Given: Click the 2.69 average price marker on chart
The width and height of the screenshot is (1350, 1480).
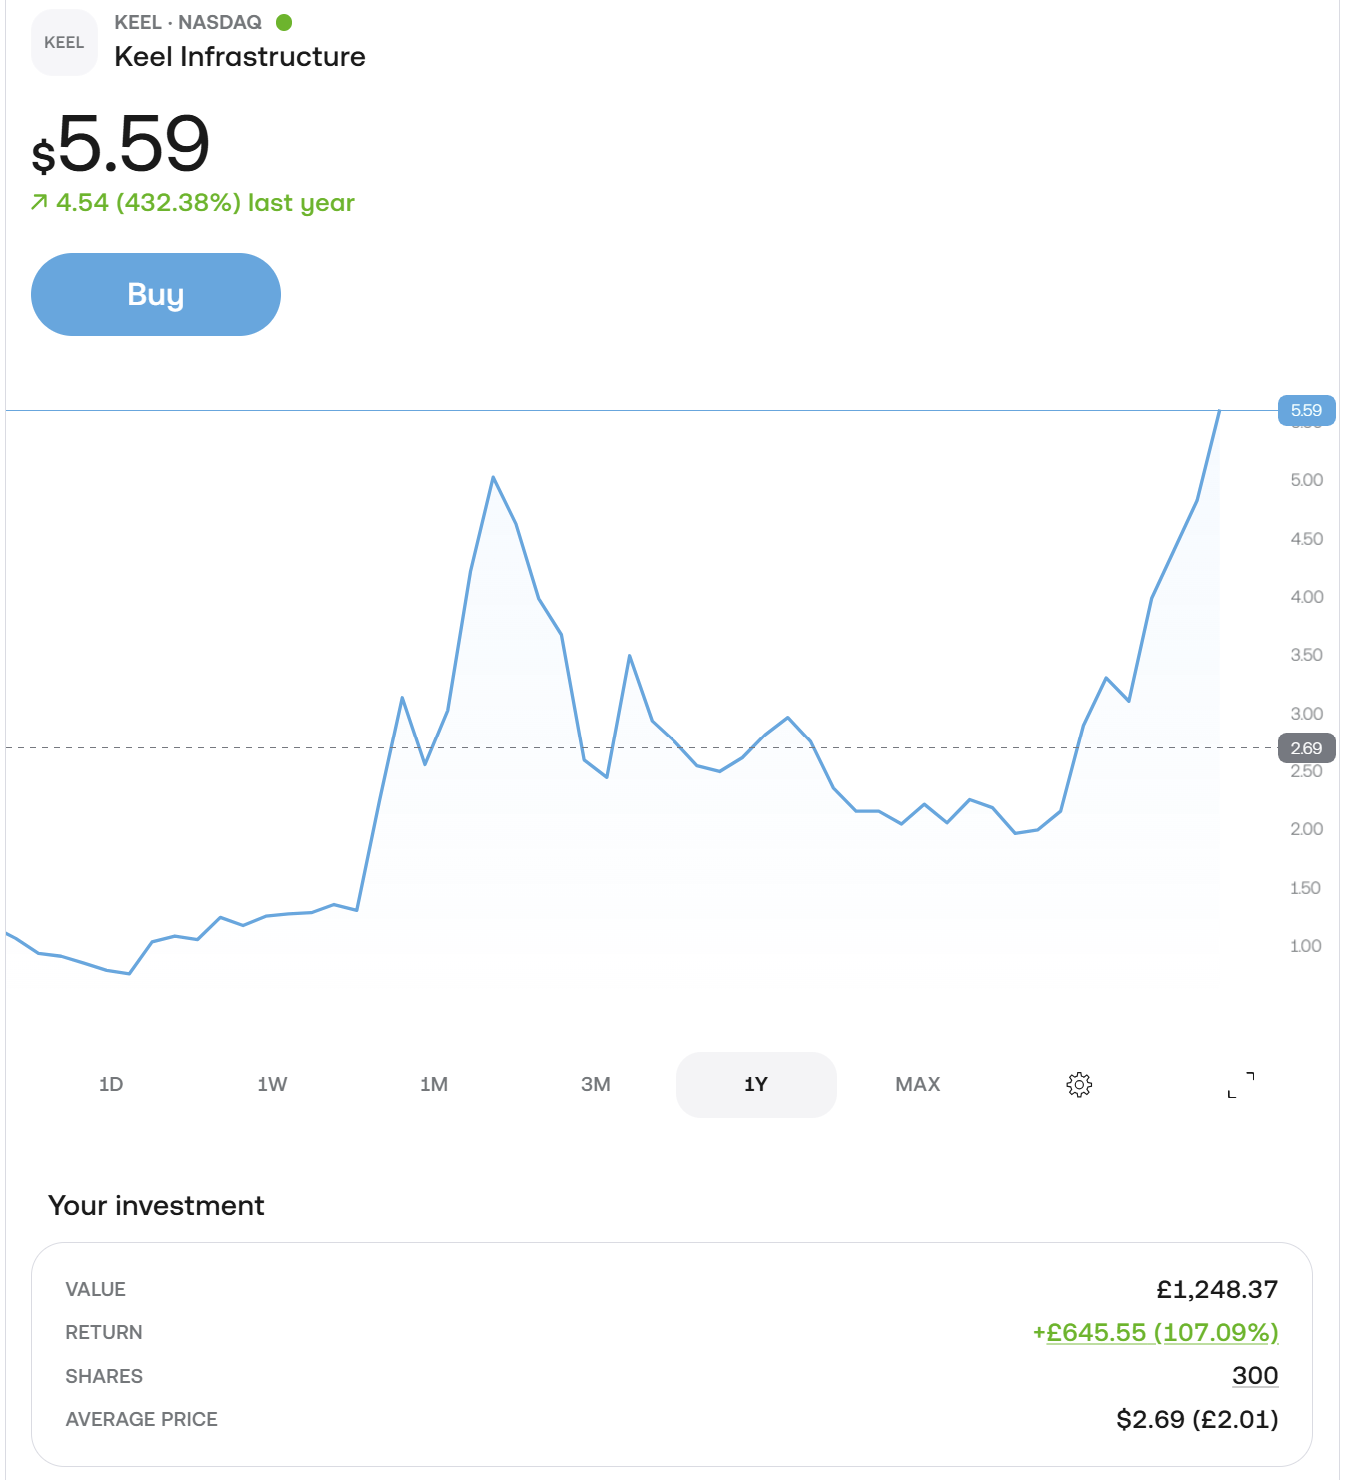Looking at the screenshot, I should coord(1307,747).
